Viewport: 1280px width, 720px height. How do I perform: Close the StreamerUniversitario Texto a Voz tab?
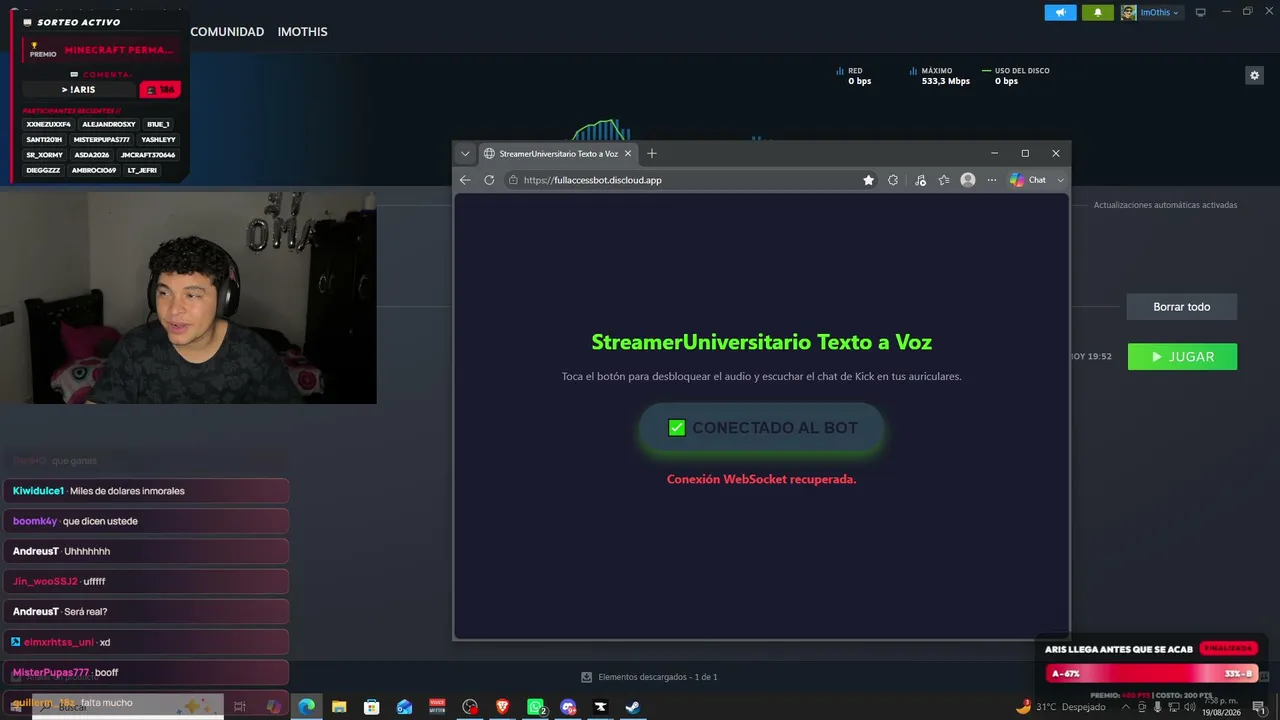(x=628, y=154)
